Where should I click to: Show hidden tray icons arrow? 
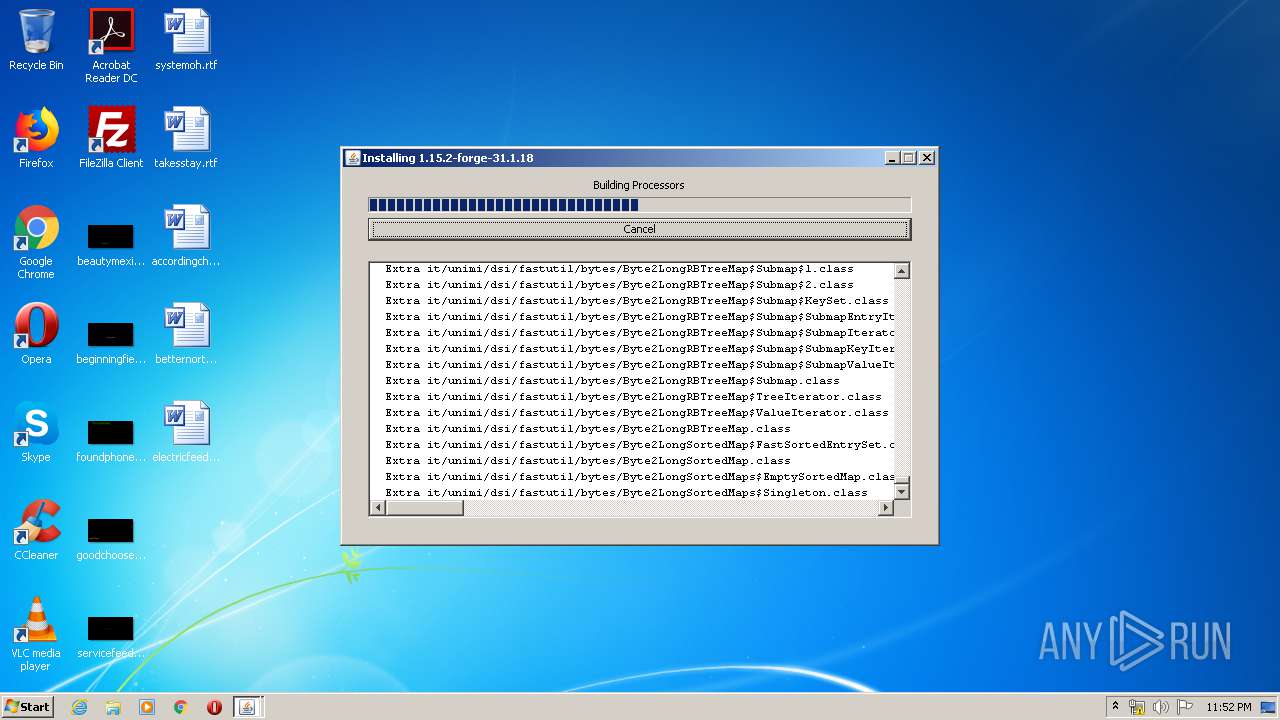1115,707
